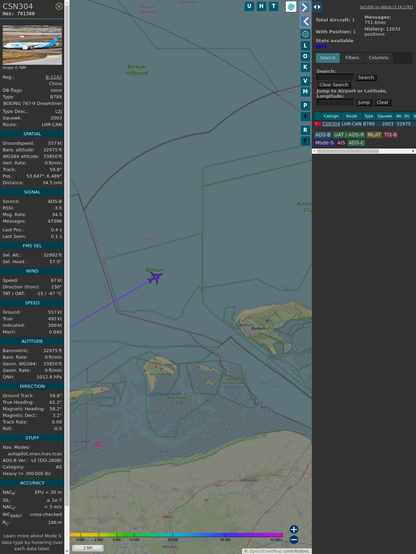This screenshot has width=416, height=554.
Task: Open the stats available 'here' link
Action: [321, 46]
